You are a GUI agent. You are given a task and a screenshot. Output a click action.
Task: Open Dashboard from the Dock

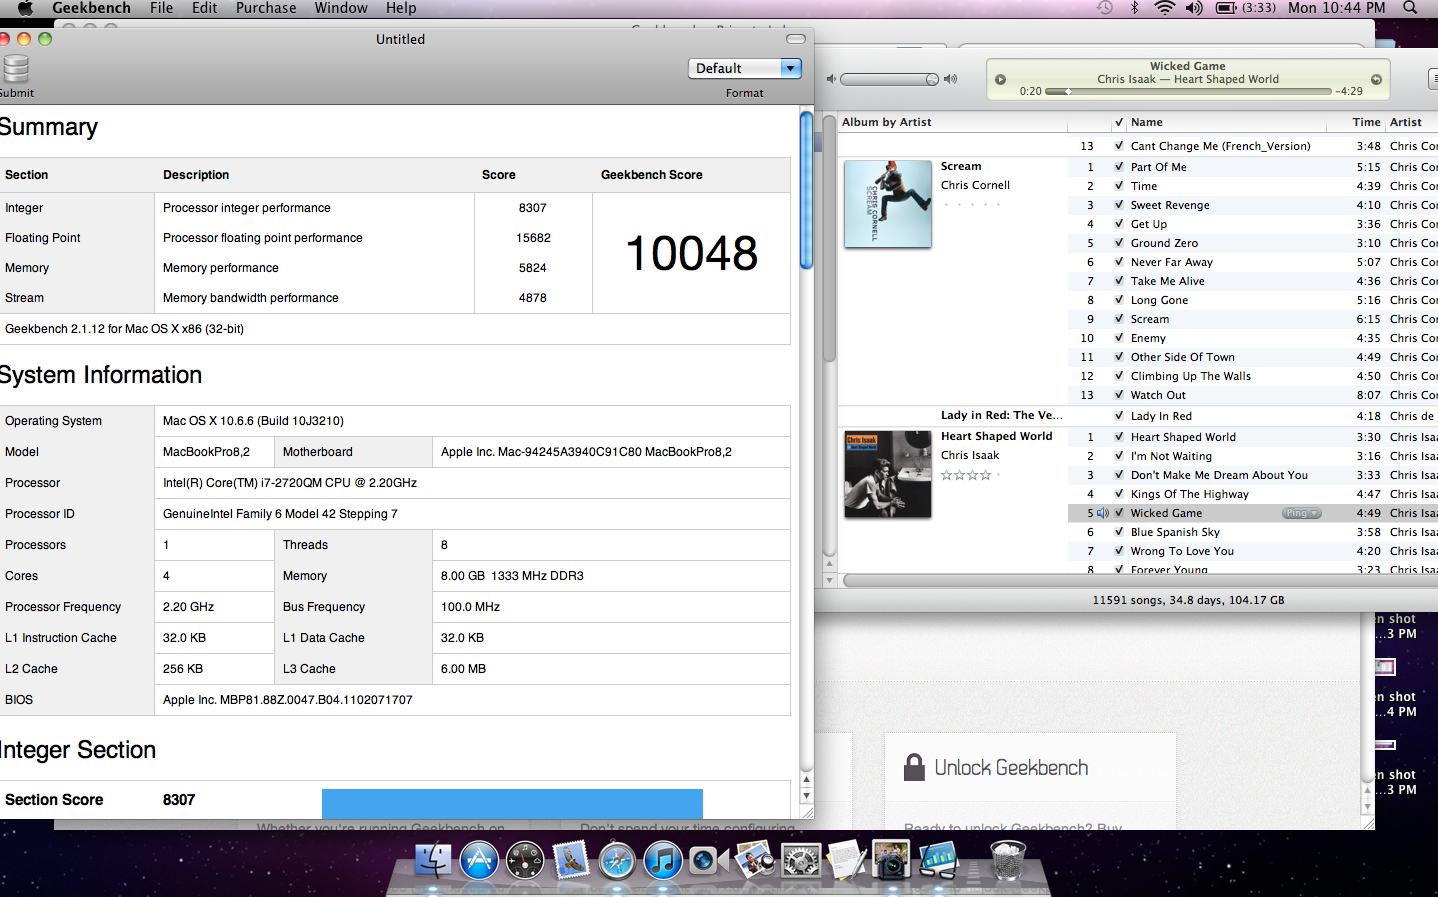coord(525,859)
